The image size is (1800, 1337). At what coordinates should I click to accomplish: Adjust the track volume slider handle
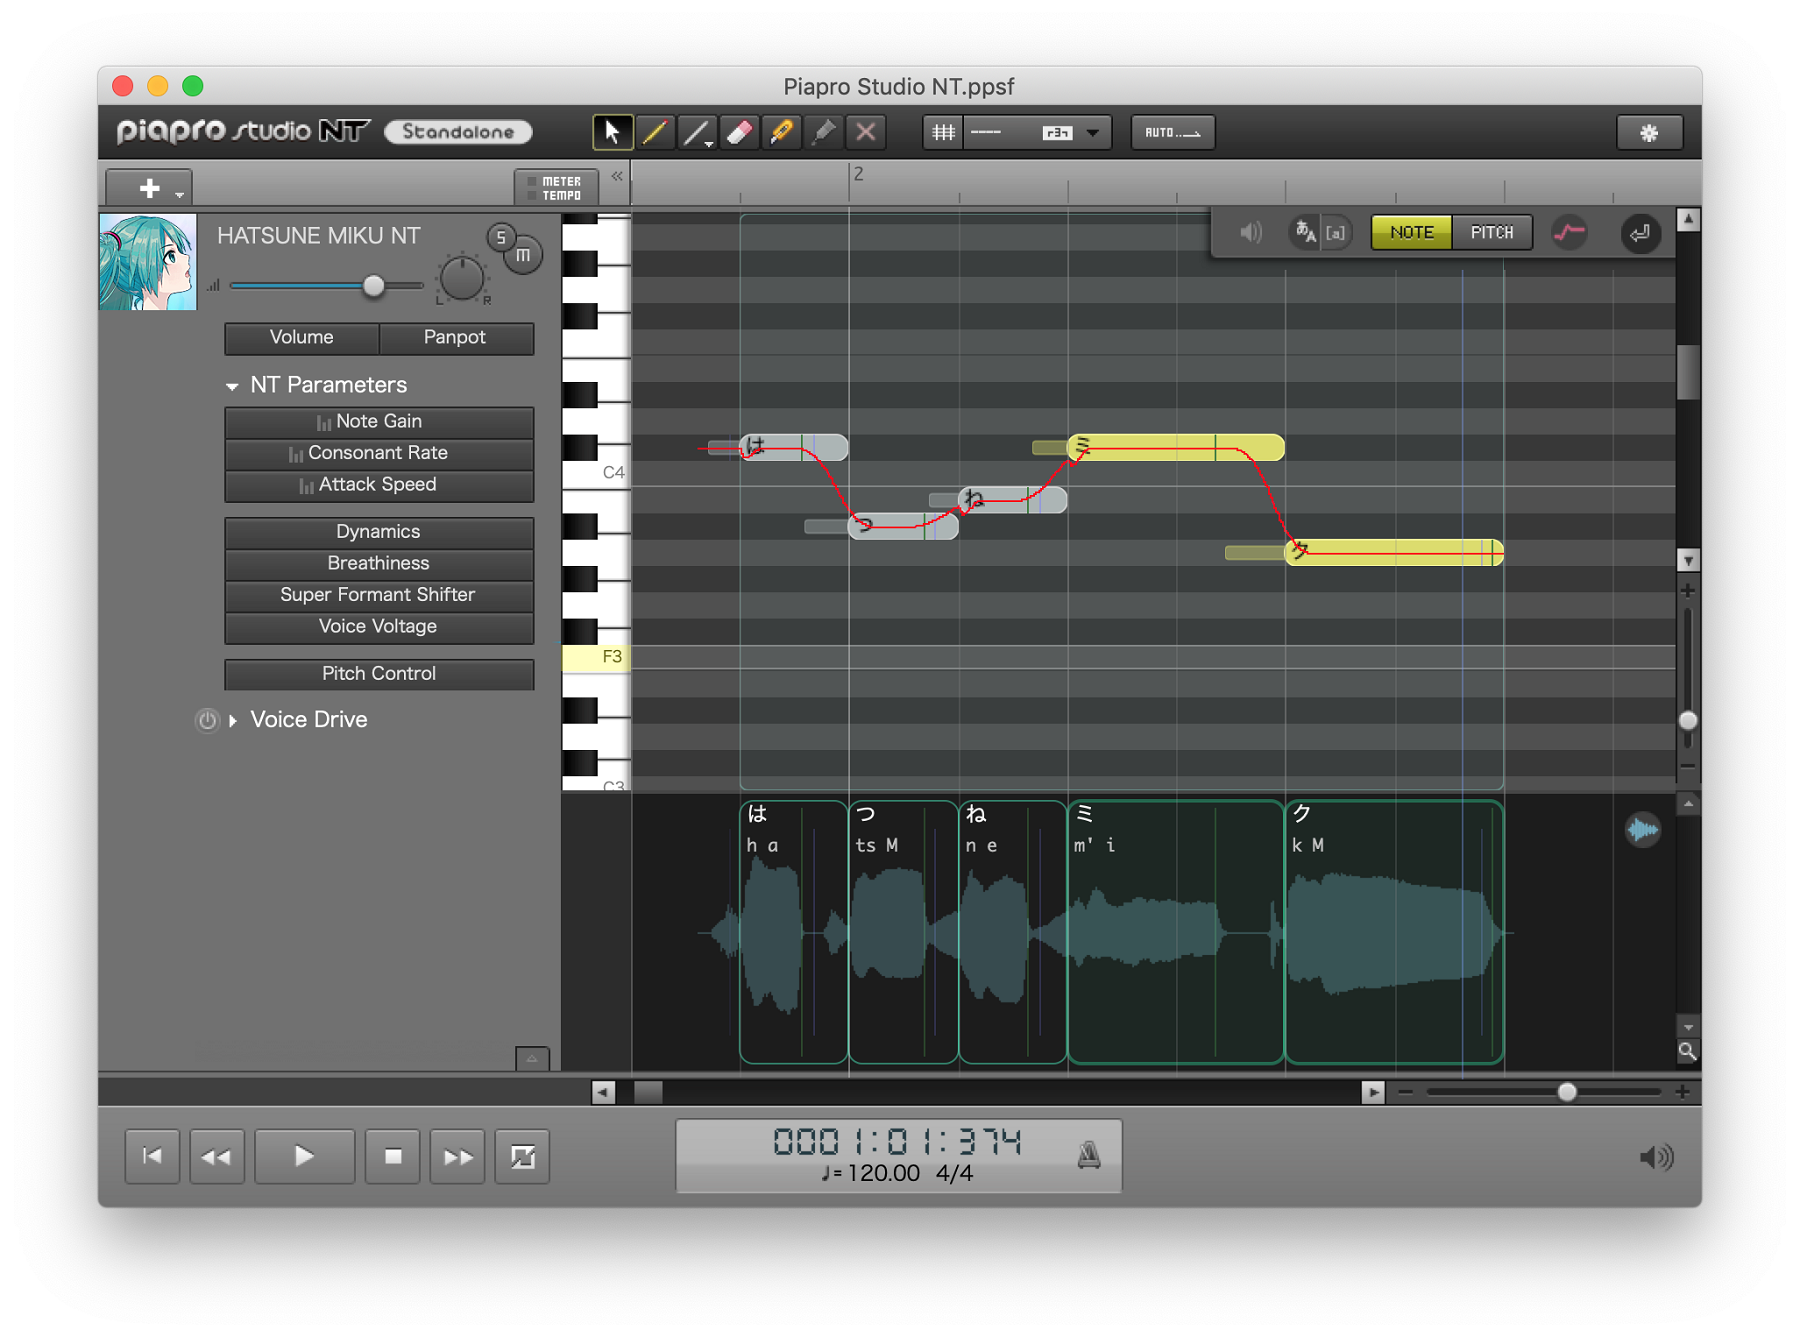click(x=373, y=286)
